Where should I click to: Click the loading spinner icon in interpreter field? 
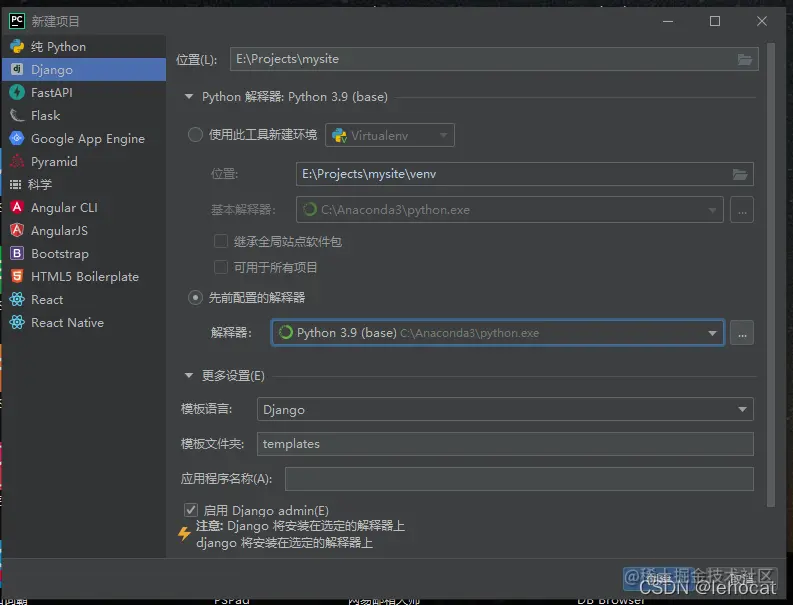286,332
